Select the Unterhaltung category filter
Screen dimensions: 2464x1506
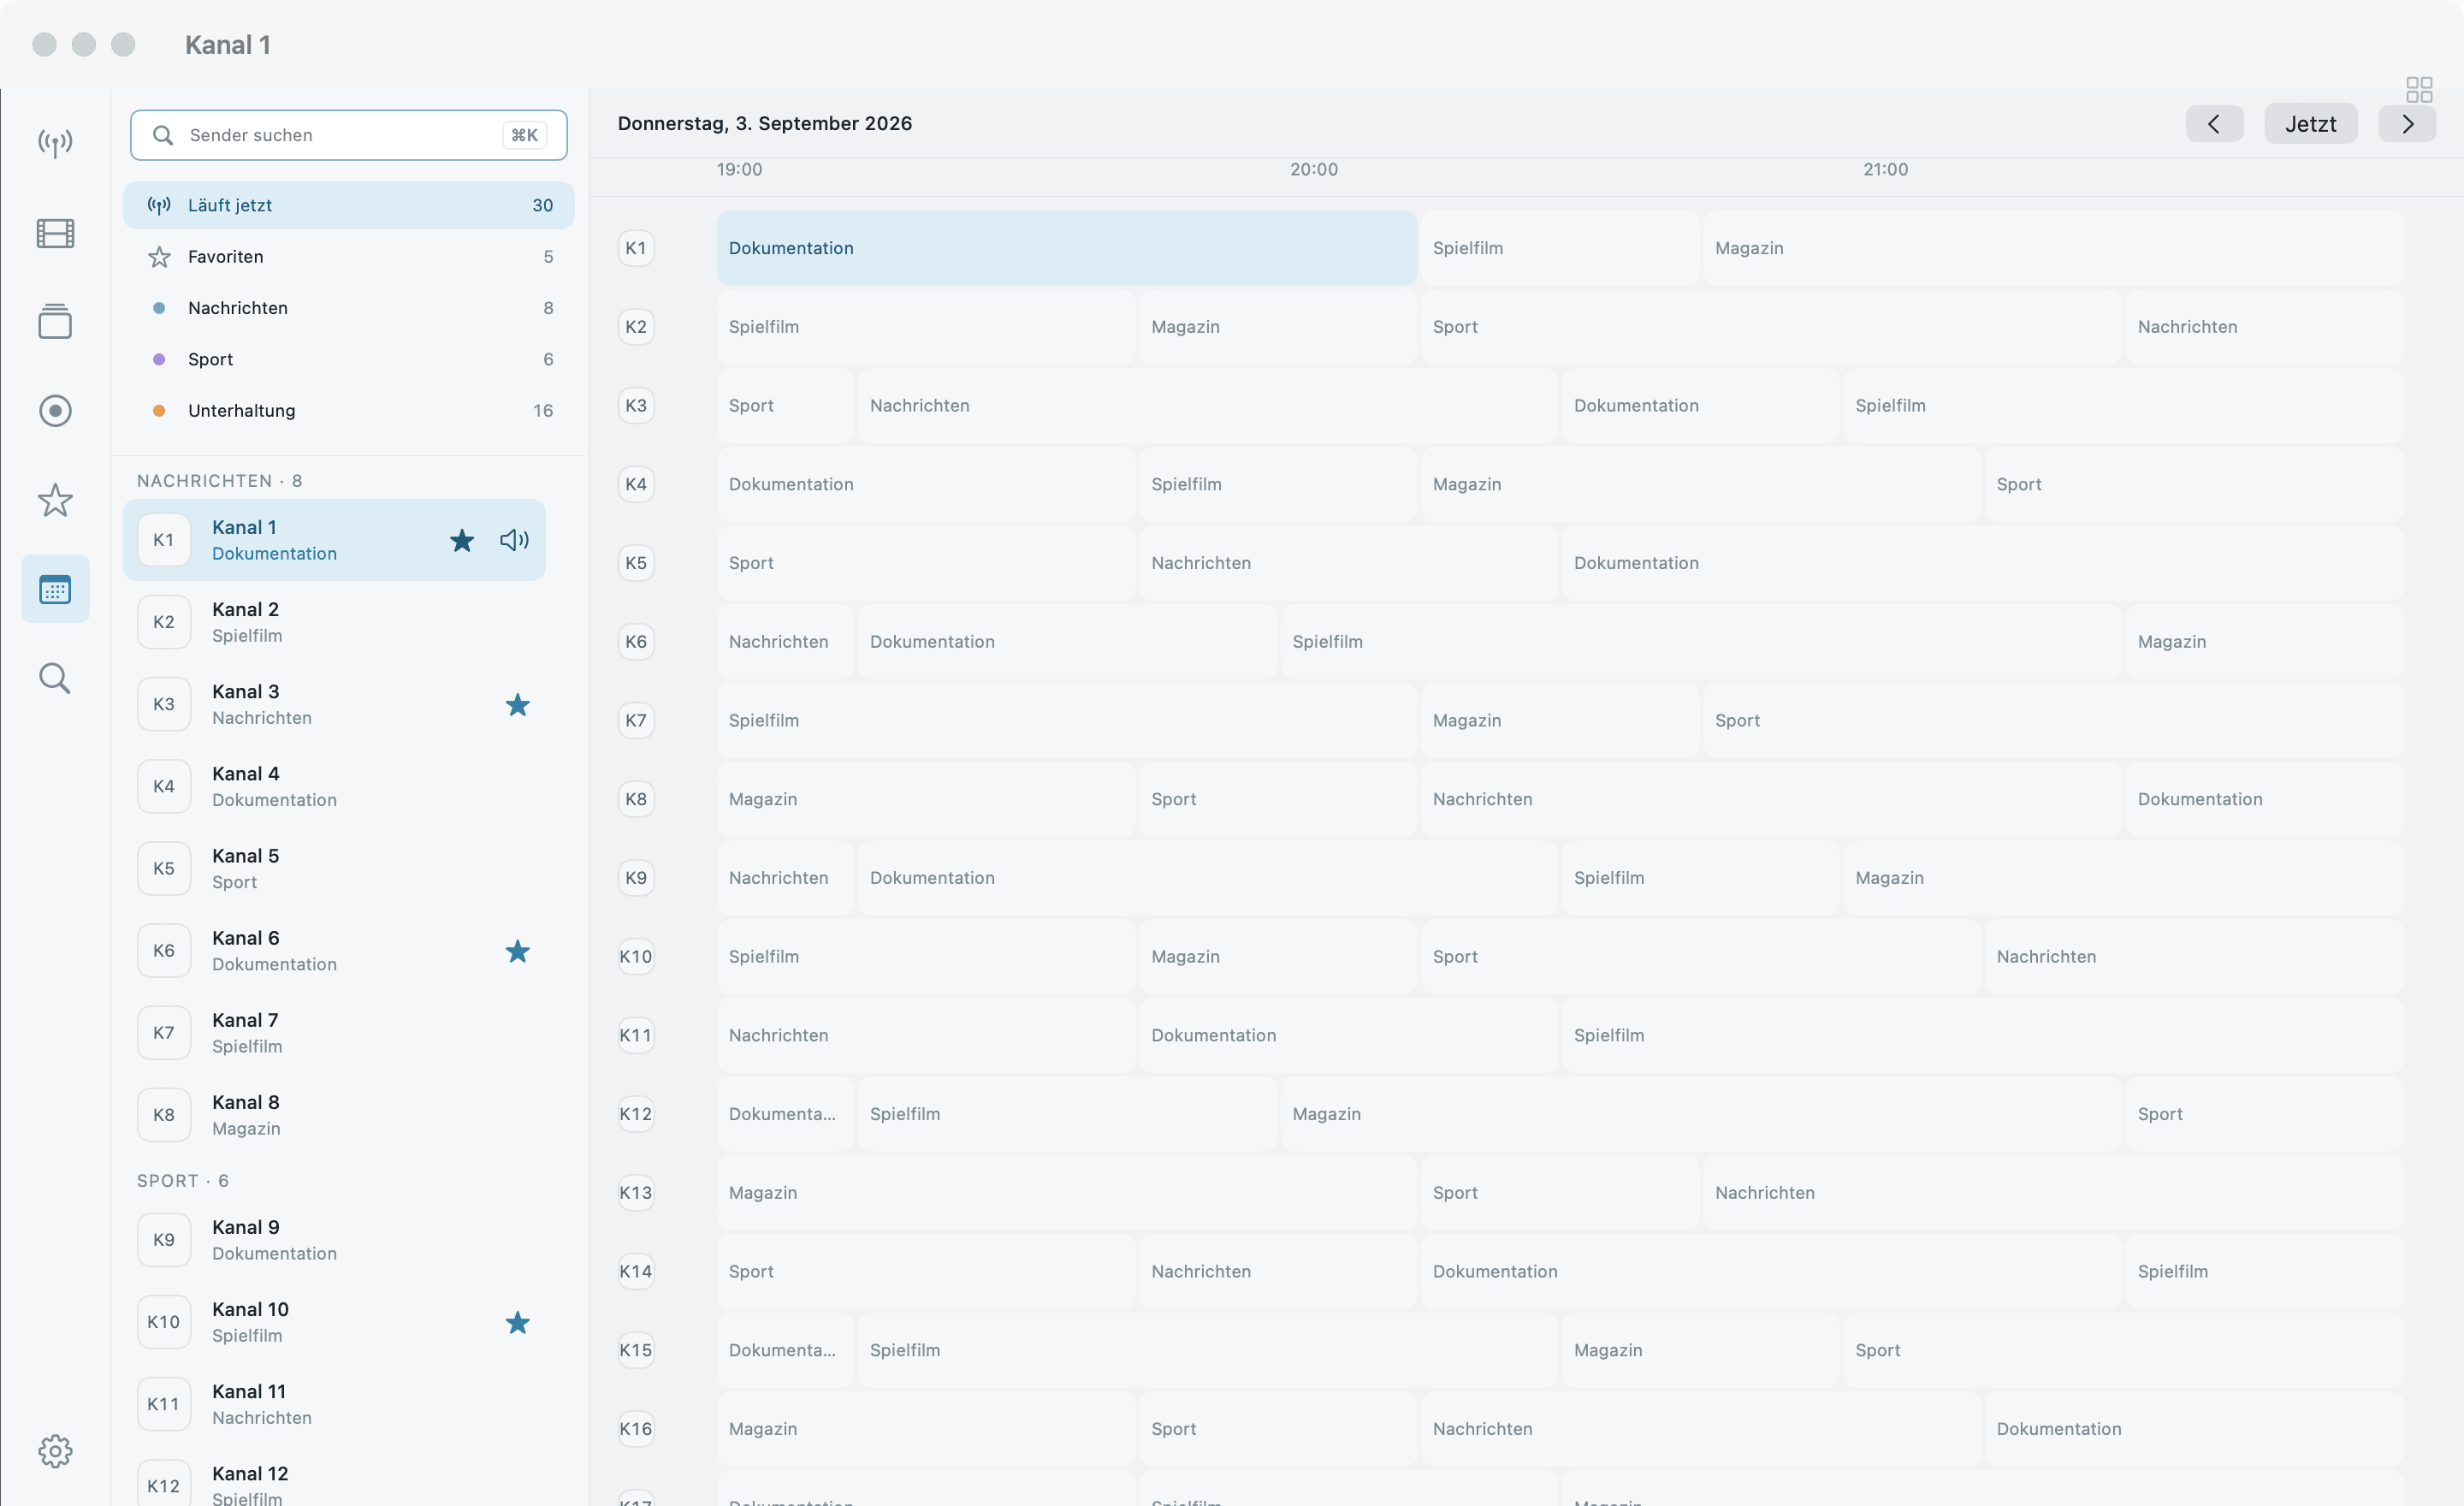pos(348,411)
